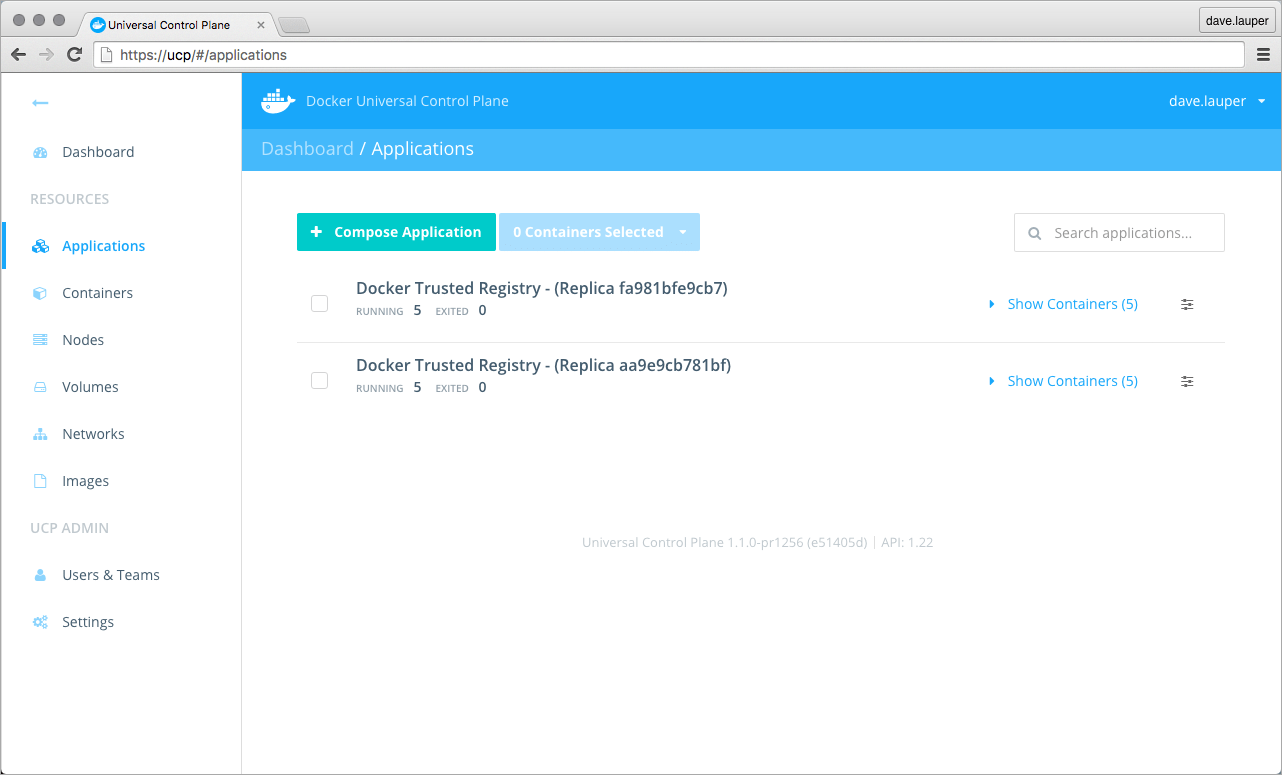Click the Networks icon
1282x775 pixels.
(x=40, y=433)
